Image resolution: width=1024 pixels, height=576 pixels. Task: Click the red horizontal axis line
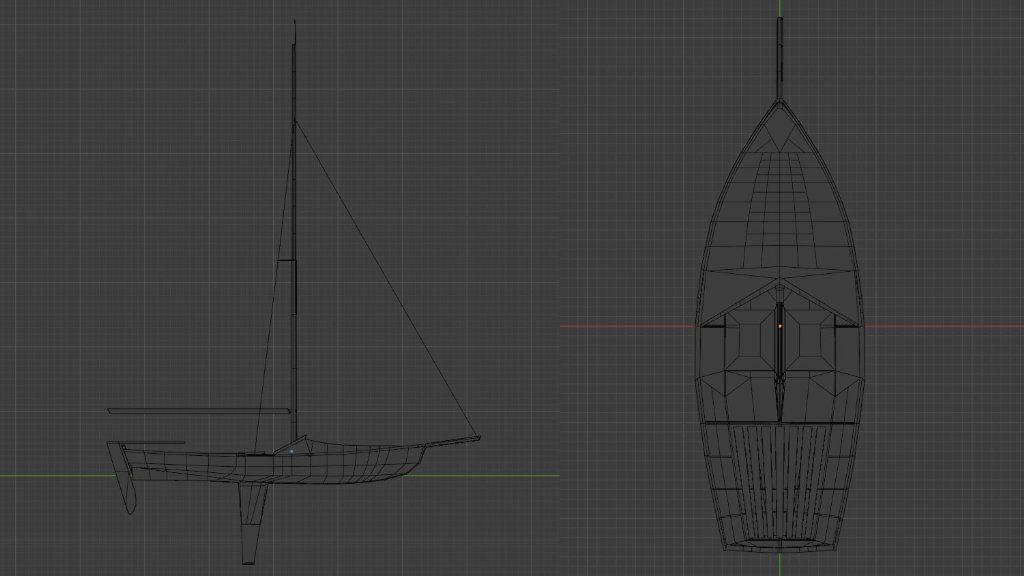coord(620,326)
